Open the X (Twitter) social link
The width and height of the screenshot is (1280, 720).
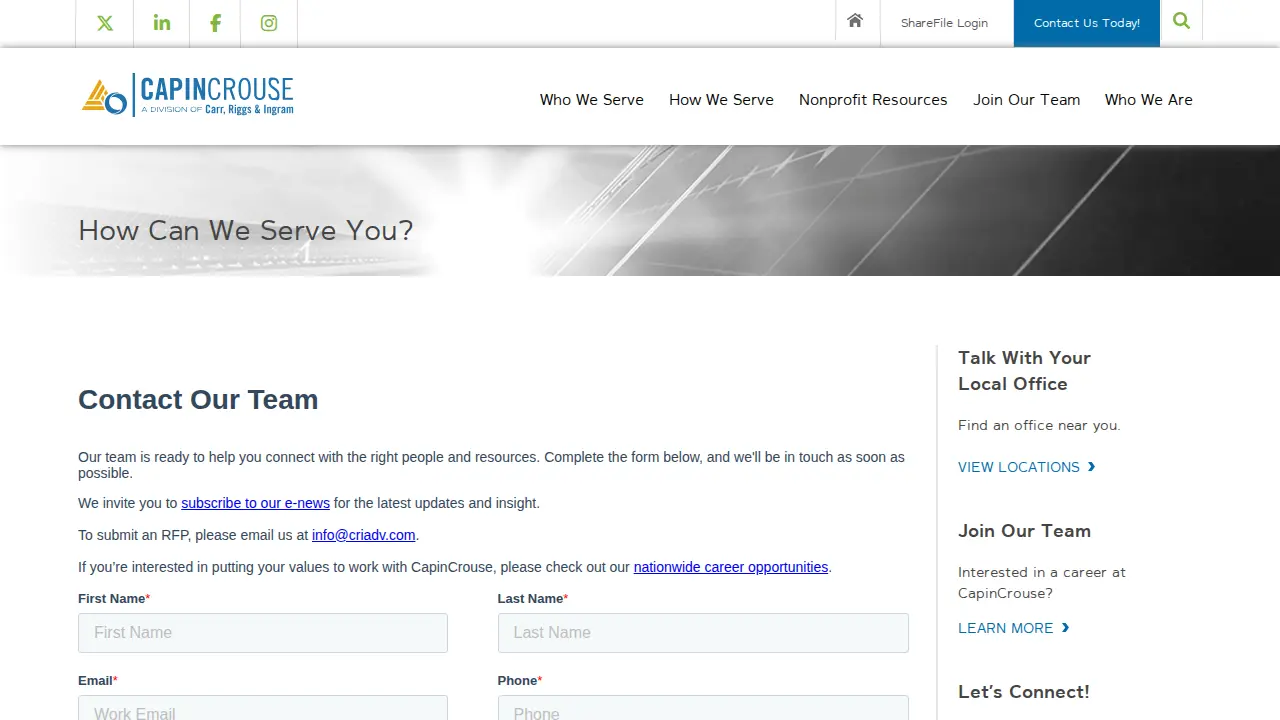[105, 23]
